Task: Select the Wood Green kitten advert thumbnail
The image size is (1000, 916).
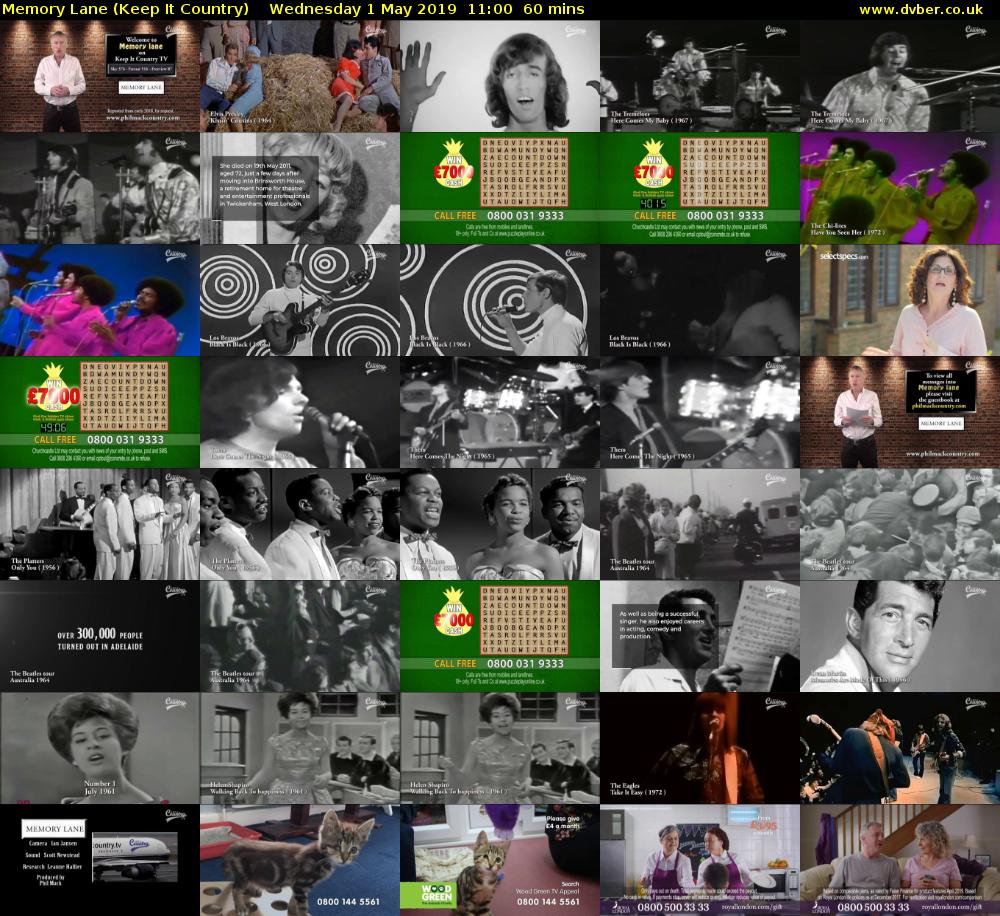Action: 500,860
